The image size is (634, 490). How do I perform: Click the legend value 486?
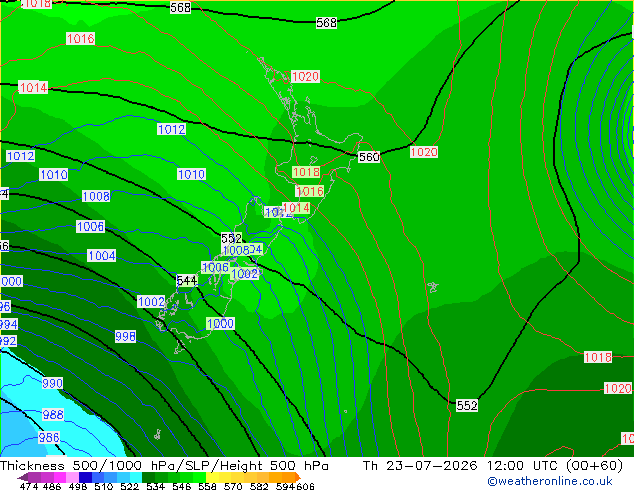click(x=52, y=486)
